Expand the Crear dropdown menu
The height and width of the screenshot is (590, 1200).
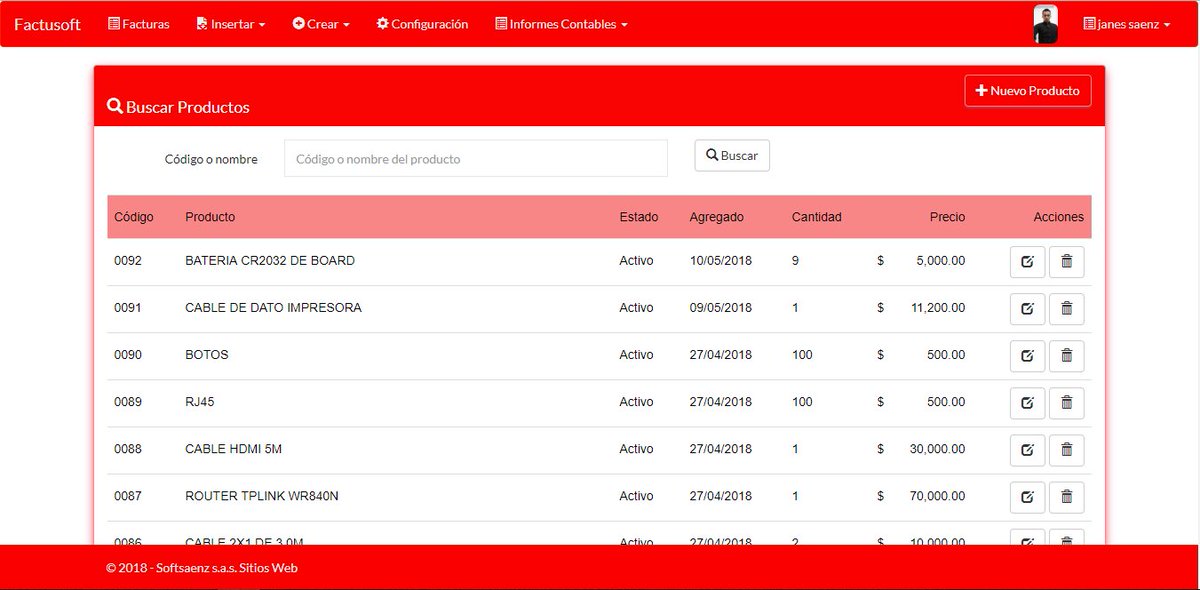pos(321,24)
